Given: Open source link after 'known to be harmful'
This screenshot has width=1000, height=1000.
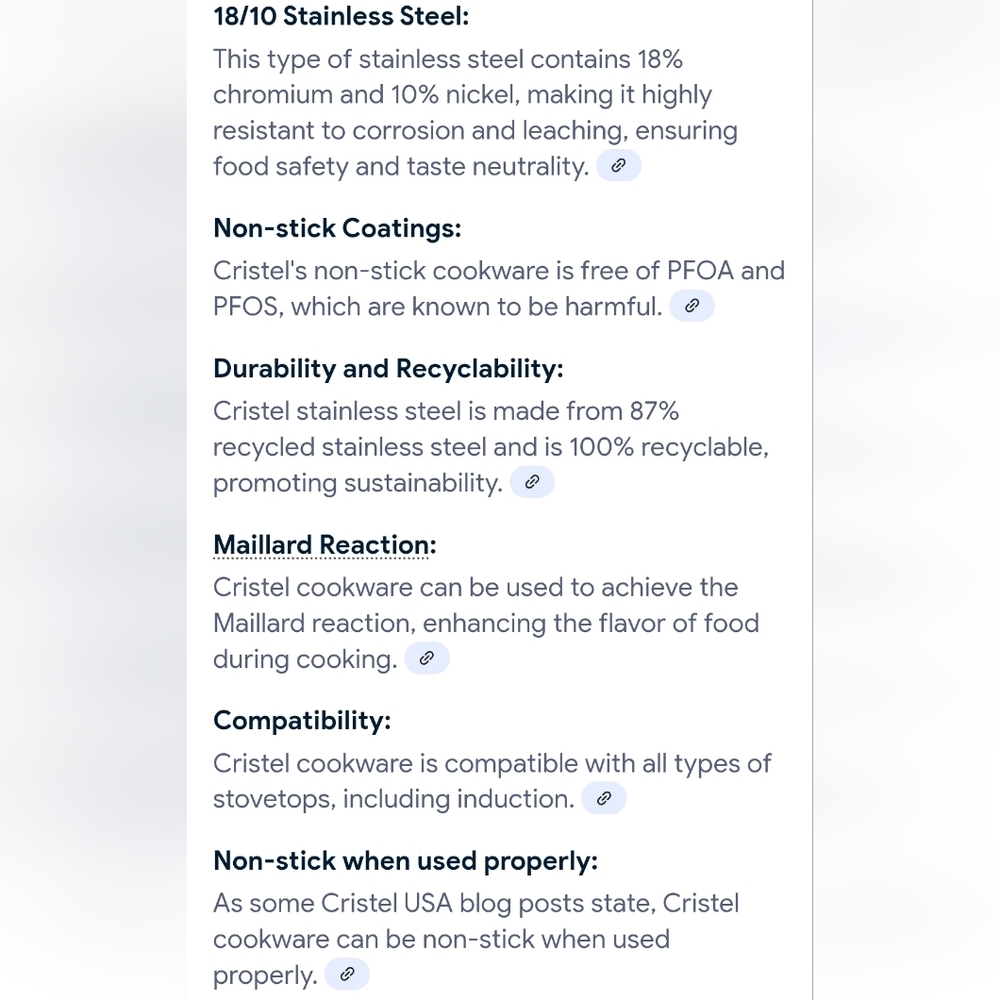Looking at the screenshot, I should pos(691,306).
